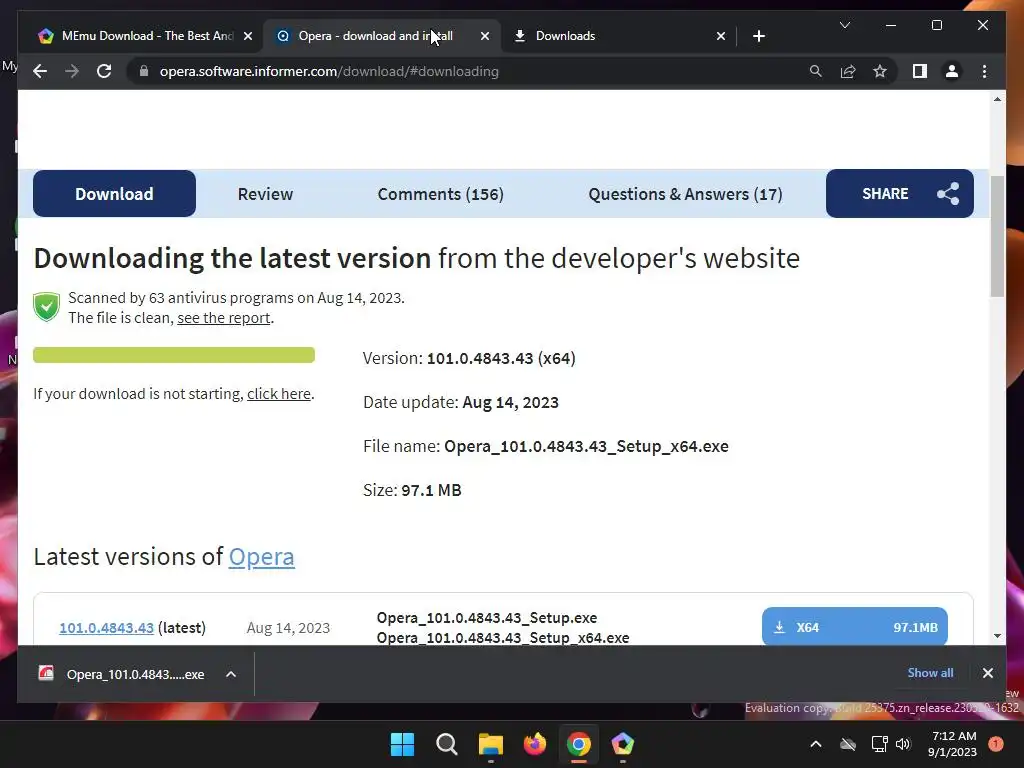The height and width of the screenshot is (768, 1024).
Task: Open the antivirus 'see the report' link
Action: tap(223, 318)
